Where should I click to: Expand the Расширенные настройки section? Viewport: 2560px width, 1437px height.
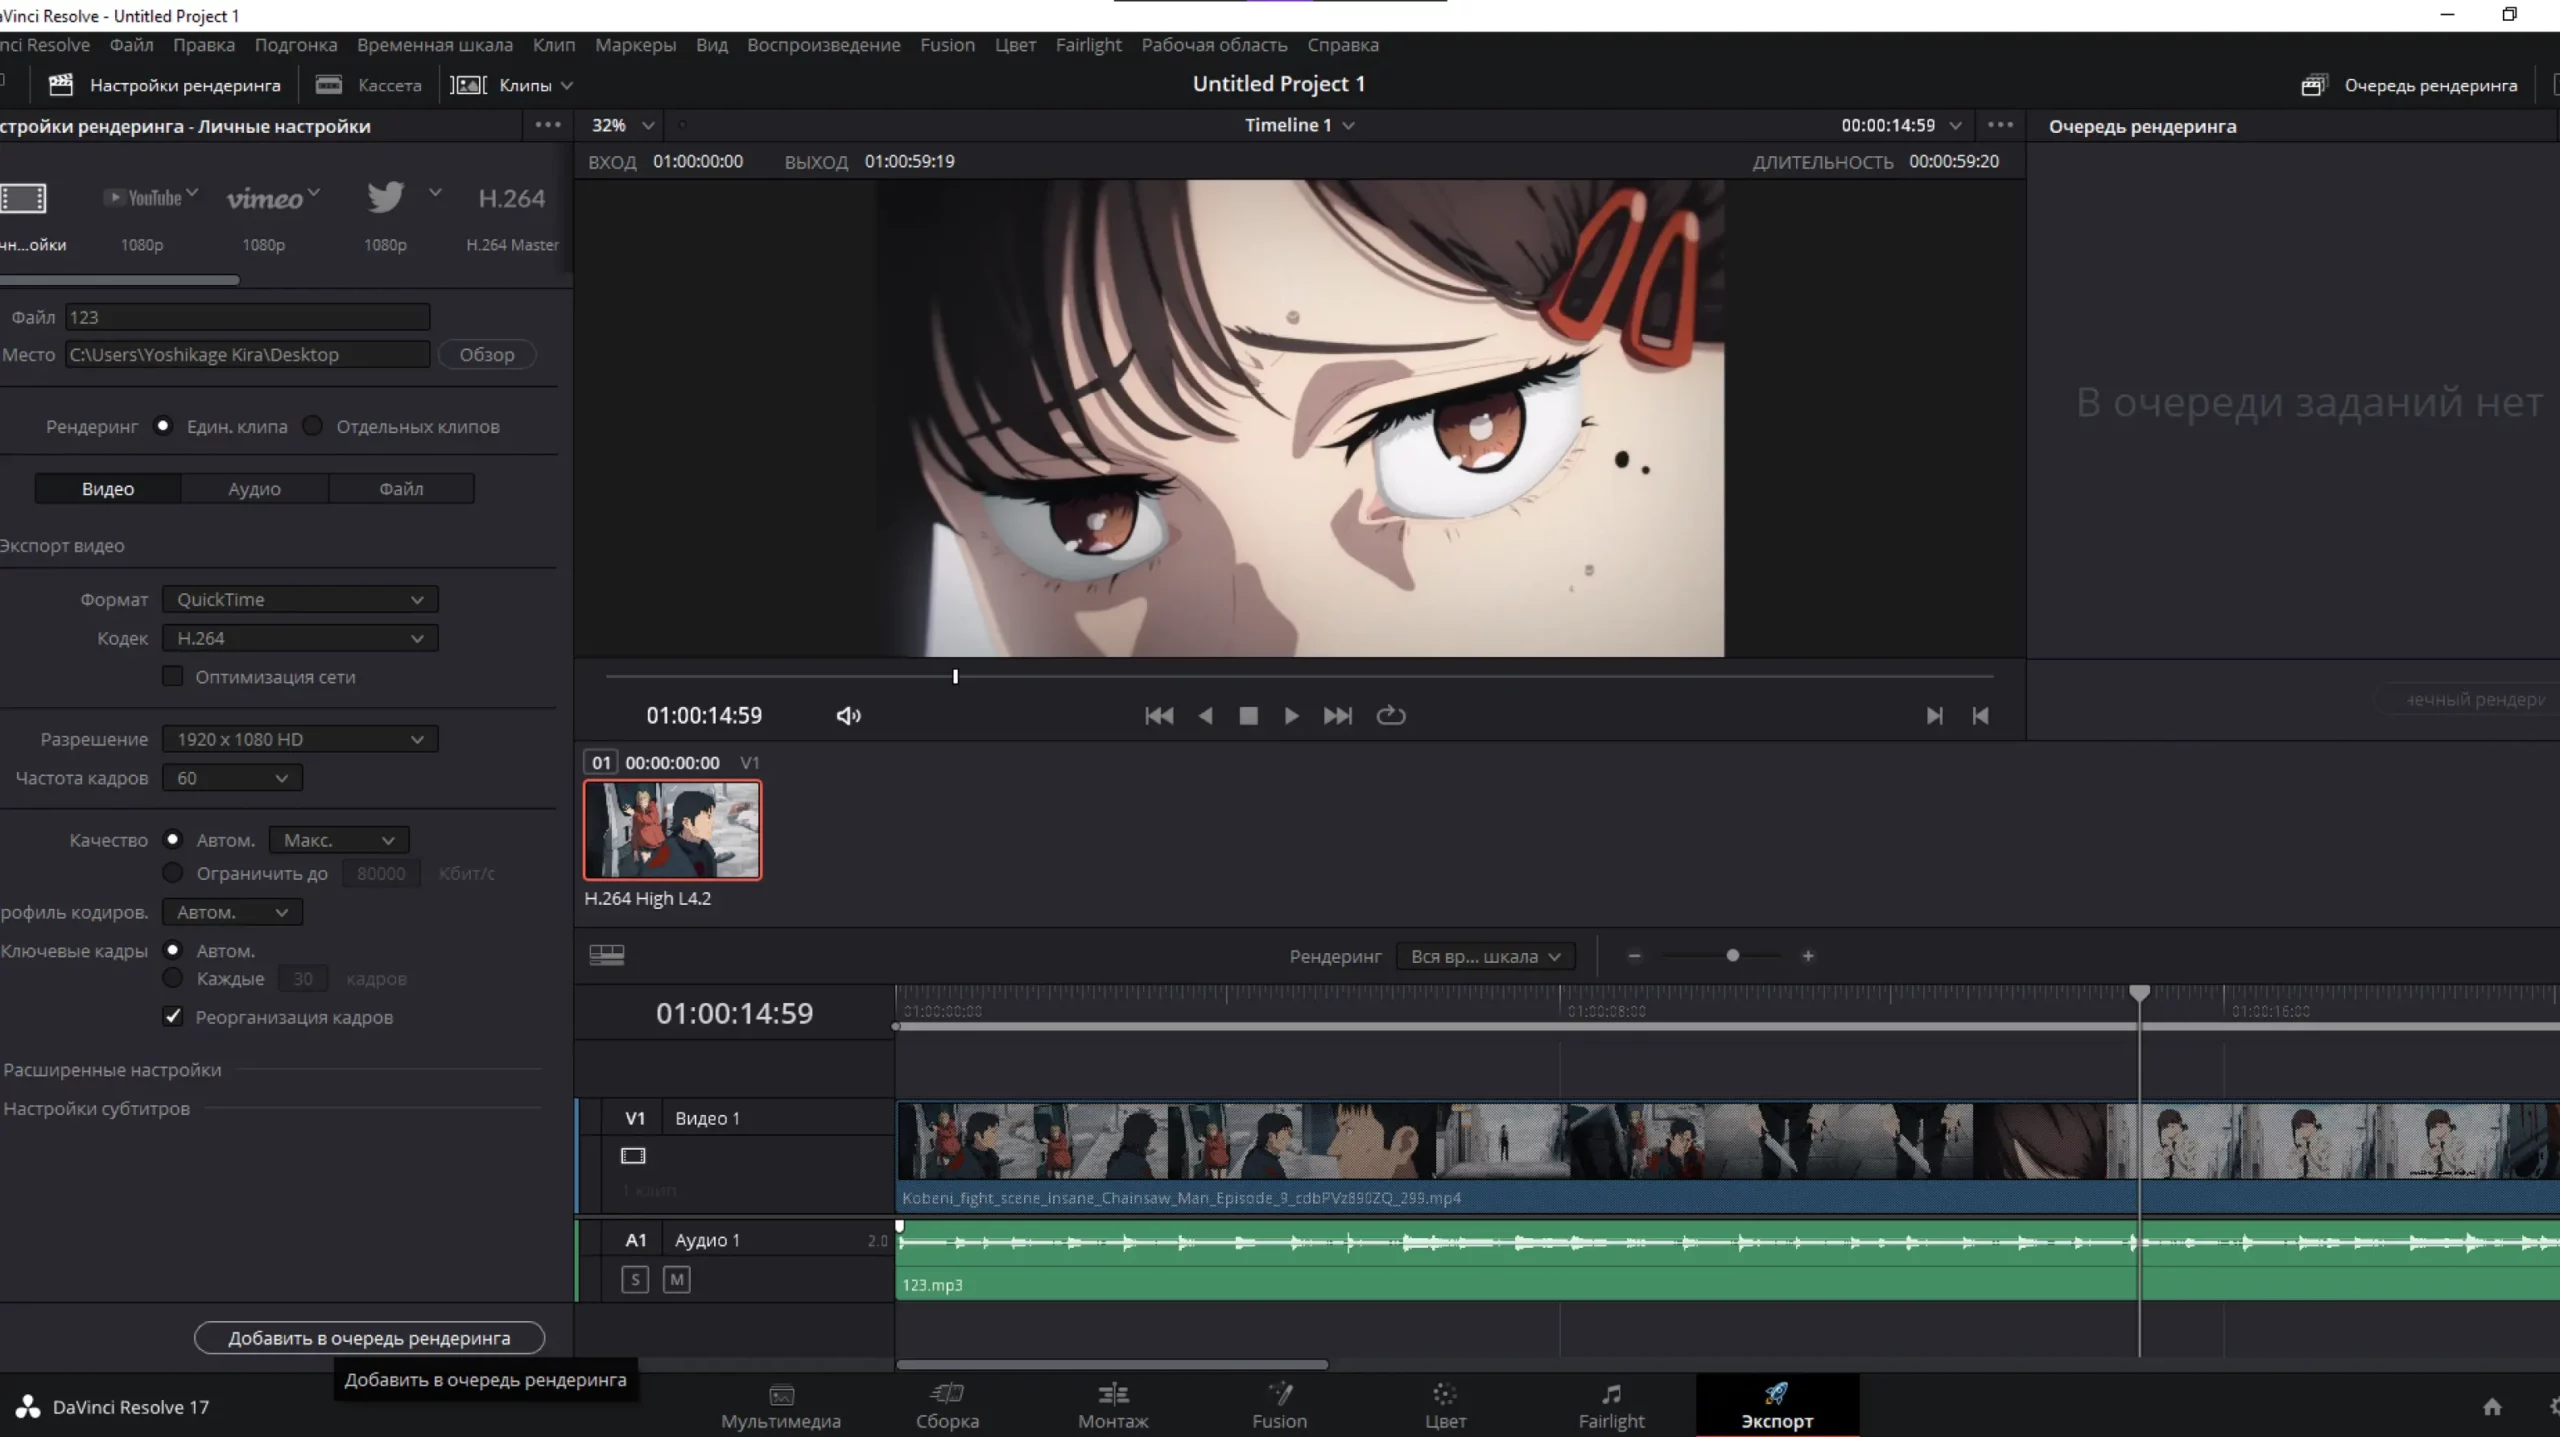coord(112,1070)
